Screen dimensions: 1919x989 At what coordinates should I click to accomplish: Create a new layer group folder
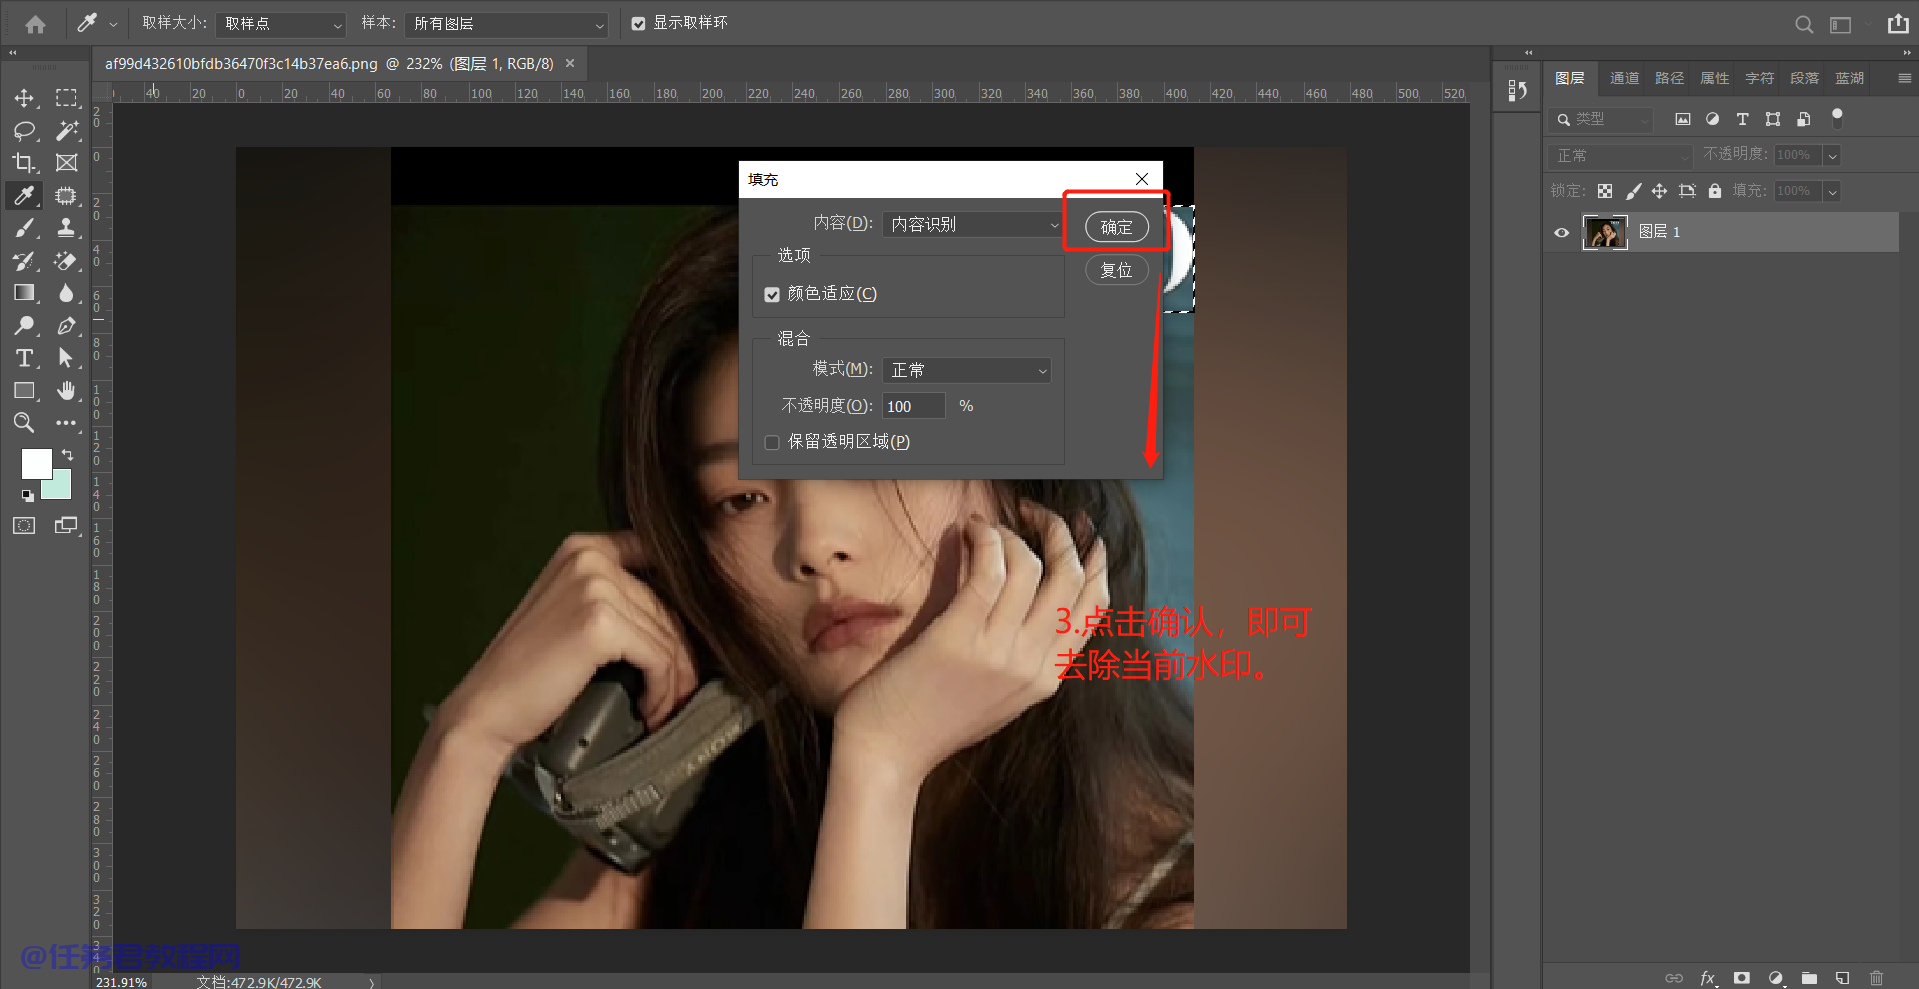click(1809, 978)
